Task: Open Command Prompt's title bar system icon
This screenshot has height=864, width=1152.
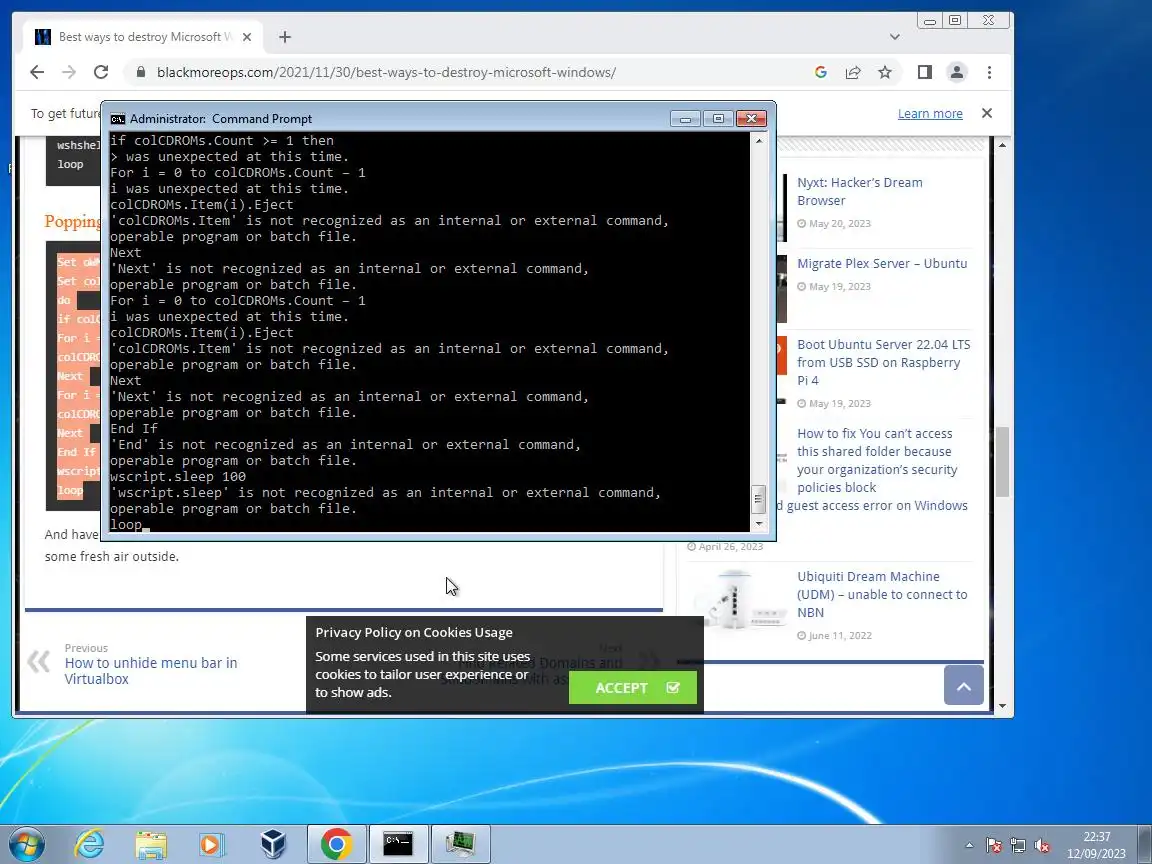Action: pos(118,119)
